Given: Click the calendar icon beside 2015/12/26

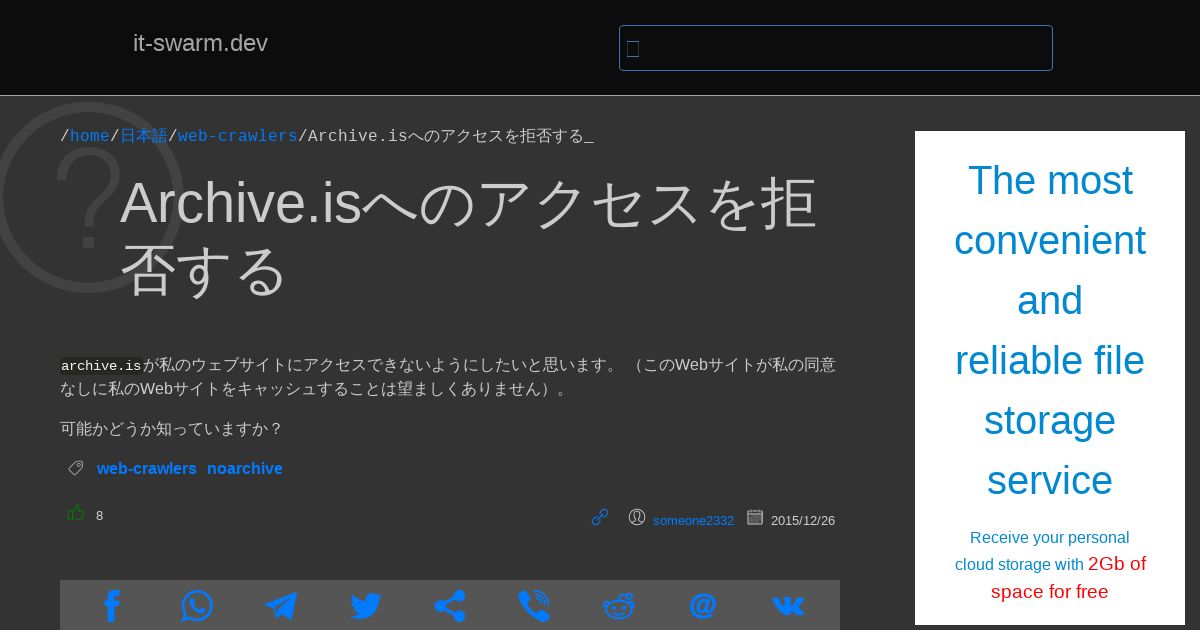Looking at the screenshot, I should point(755,517).
